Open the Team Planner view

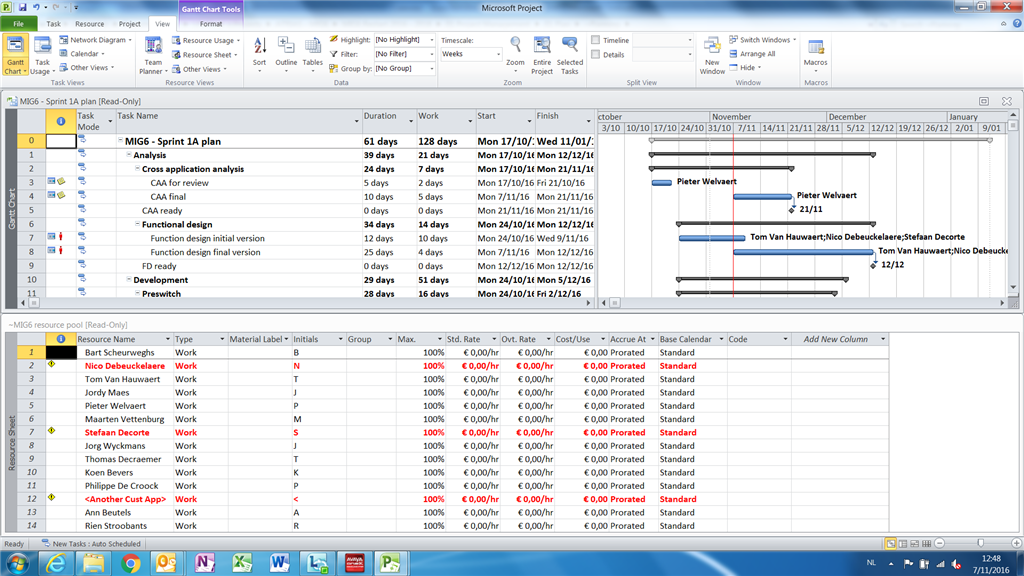[153, 56]
